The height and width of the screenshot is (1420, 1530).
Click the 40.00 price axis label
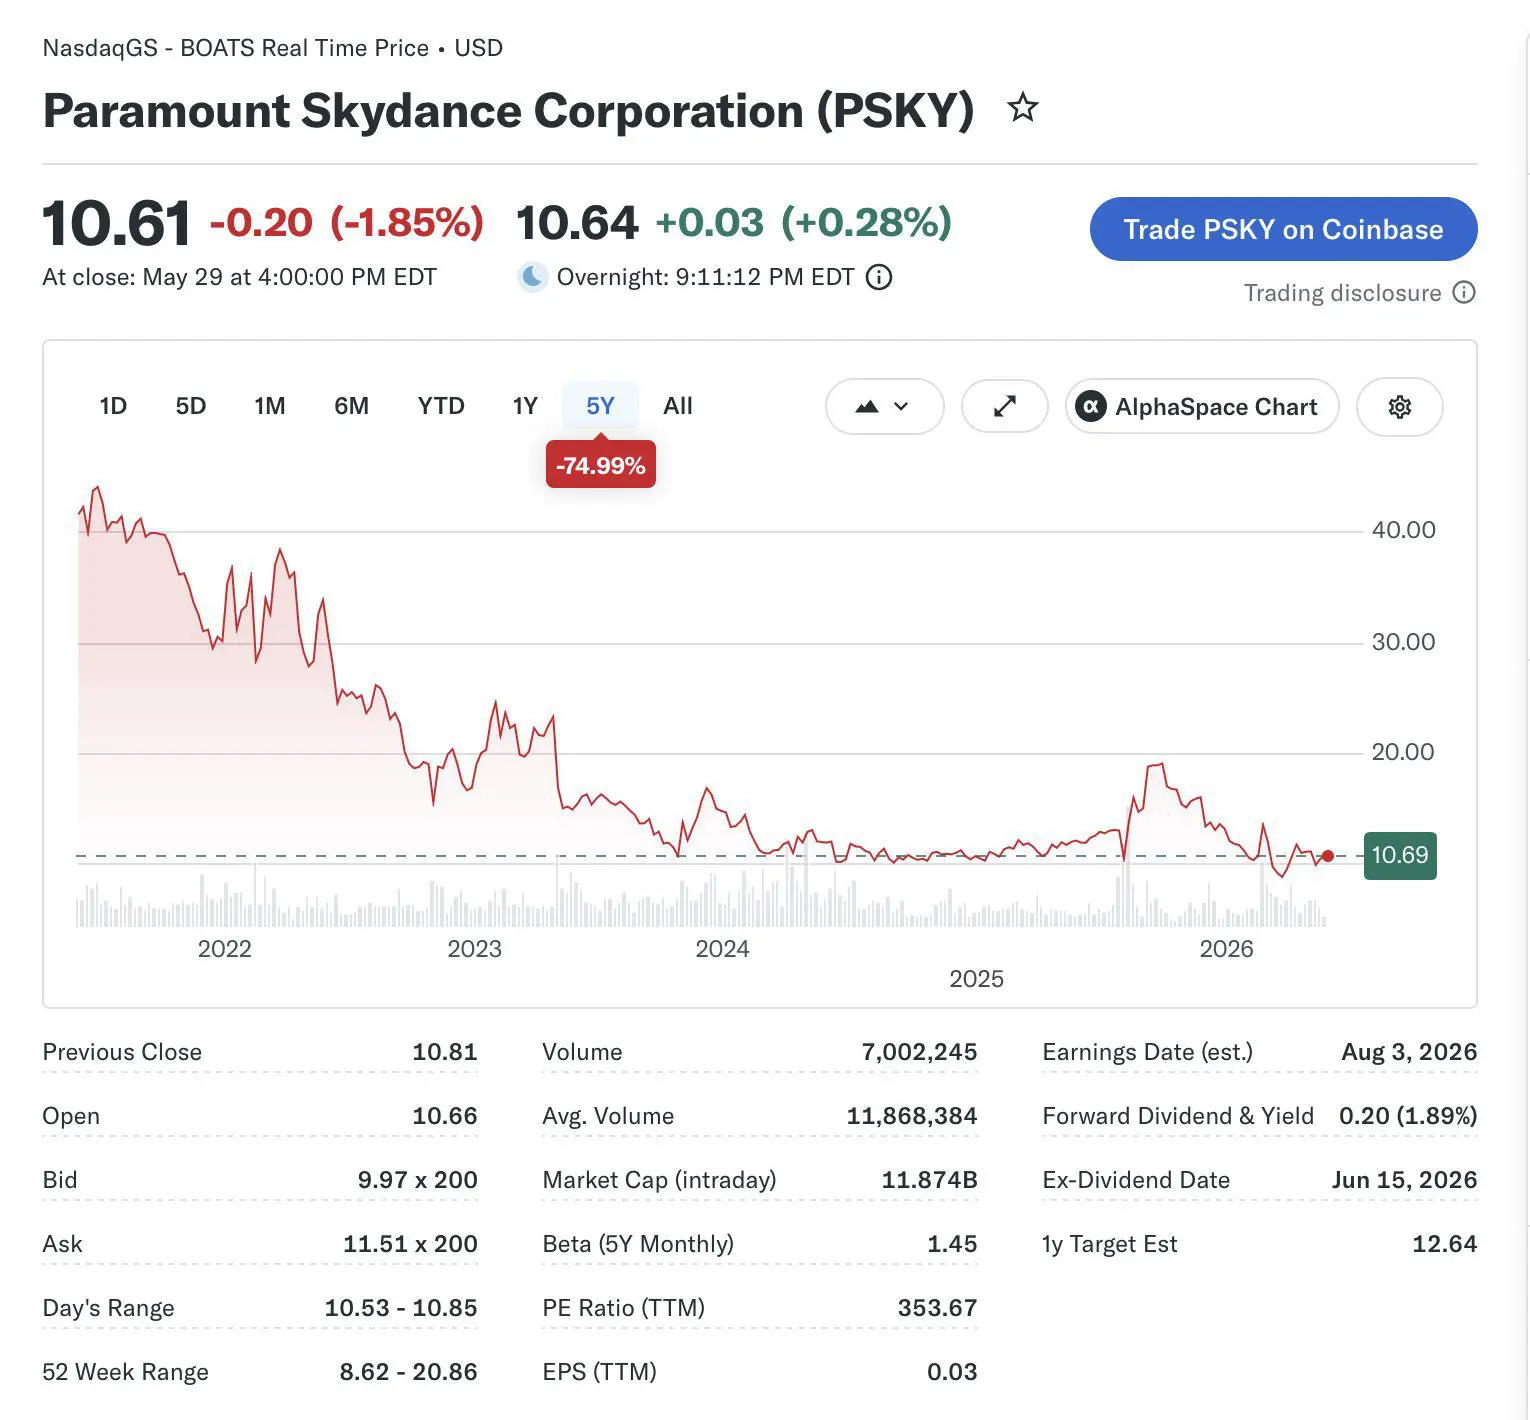(x=1403, y=530)
